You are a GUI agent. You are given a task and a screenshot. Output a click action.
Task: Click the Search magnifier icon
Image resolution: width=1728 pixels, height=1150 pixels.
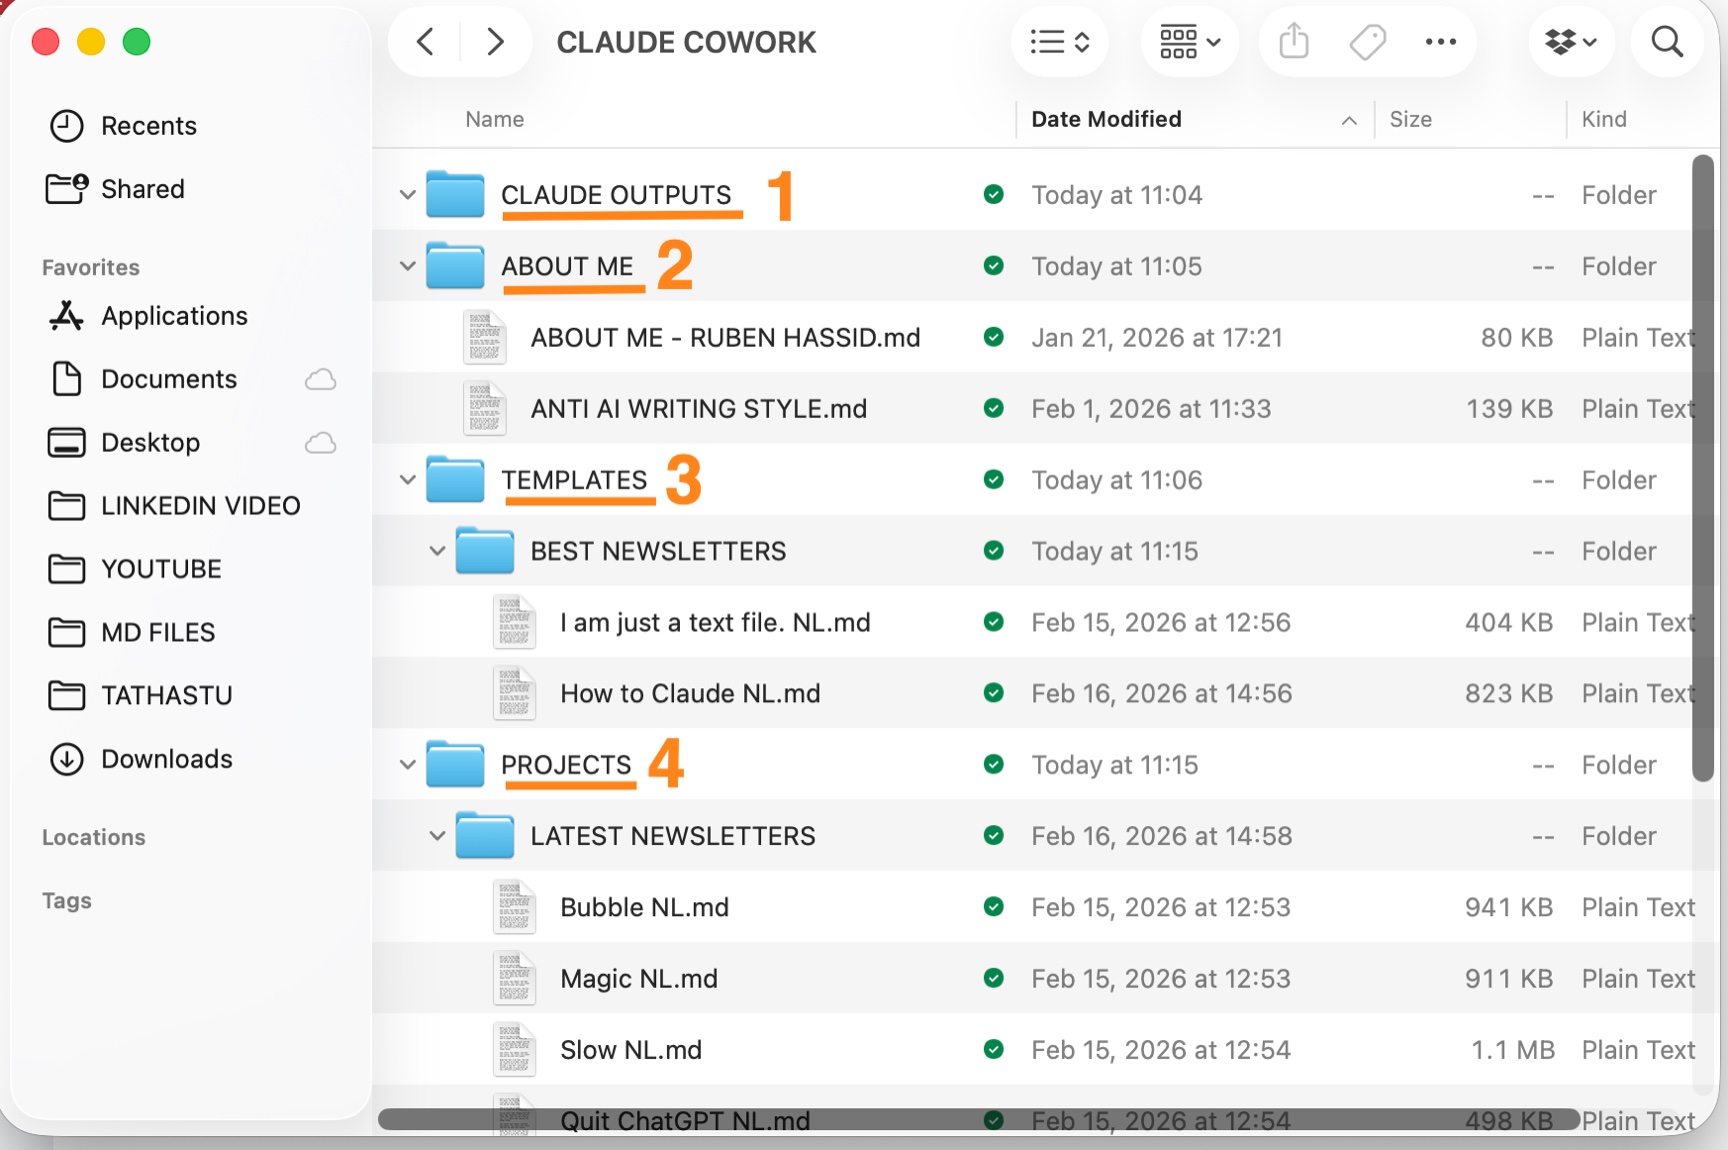coord(1667,42)
